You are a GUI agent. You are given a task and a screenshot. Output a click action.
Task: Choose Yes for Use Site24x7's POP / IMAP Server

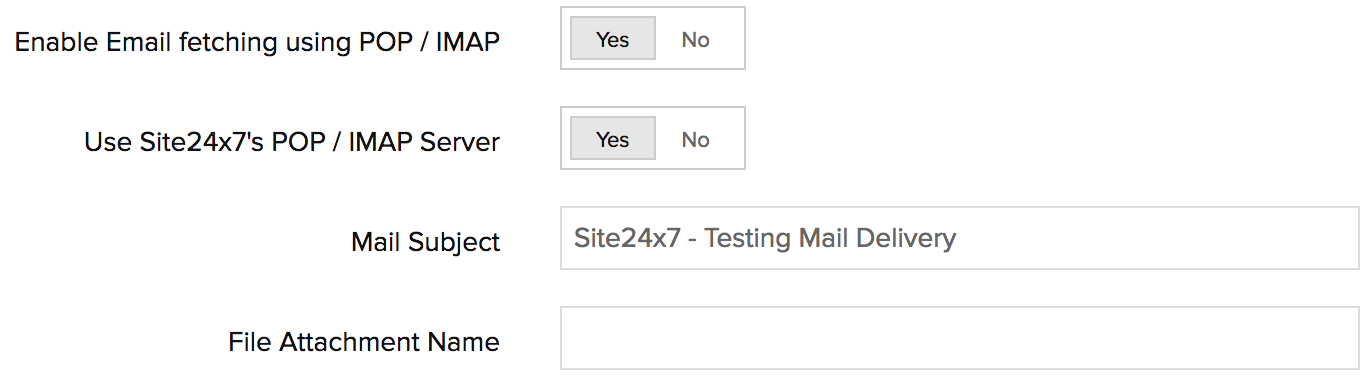[x=613, y=139]
